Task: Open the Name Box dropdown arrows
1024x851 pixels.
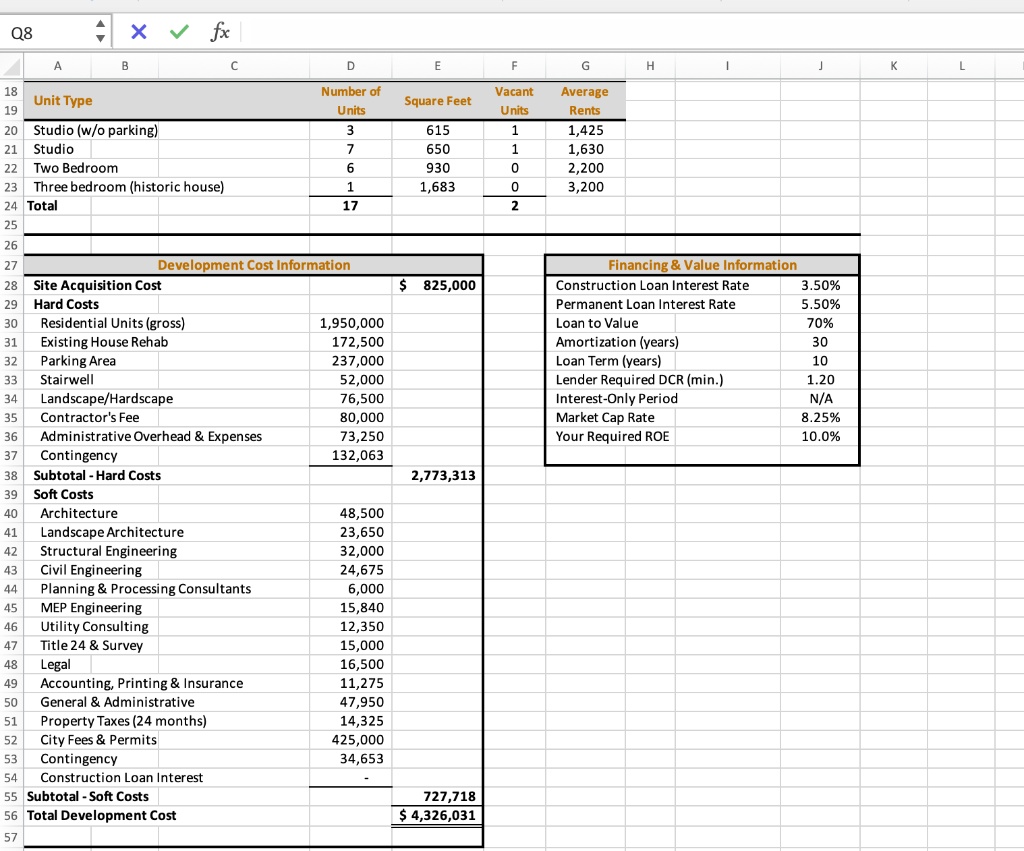Action: pos(99,32)
